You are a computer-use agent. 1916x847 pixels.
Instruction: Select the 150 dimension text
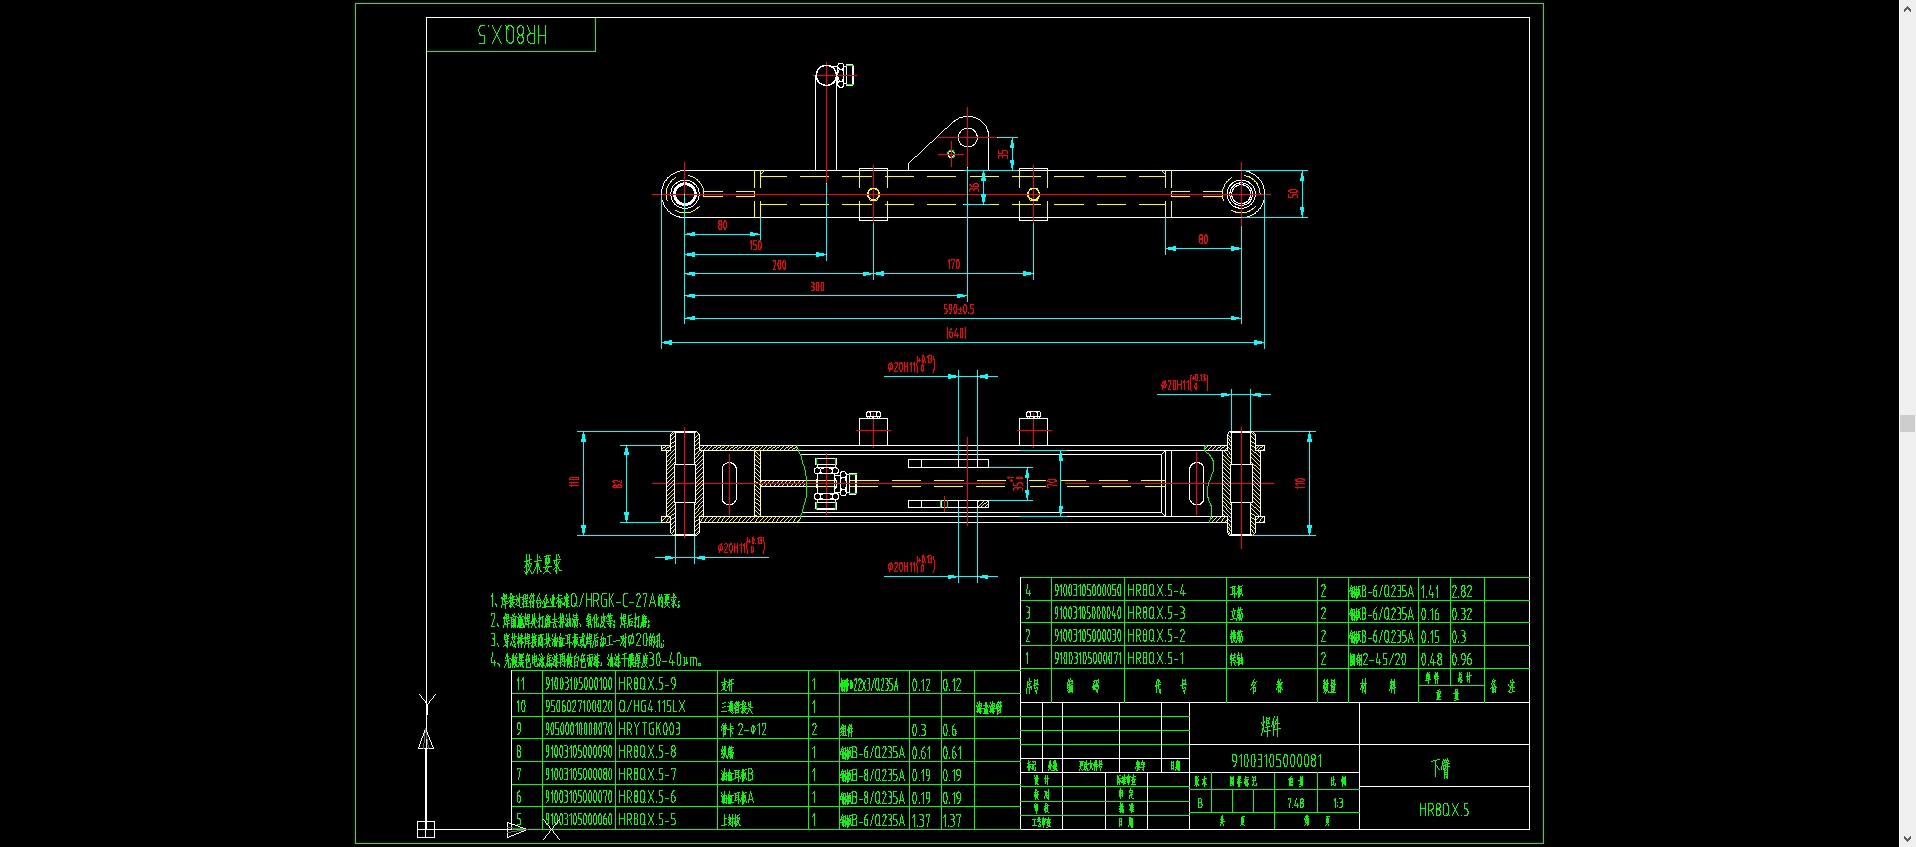[x=755, y=245]
